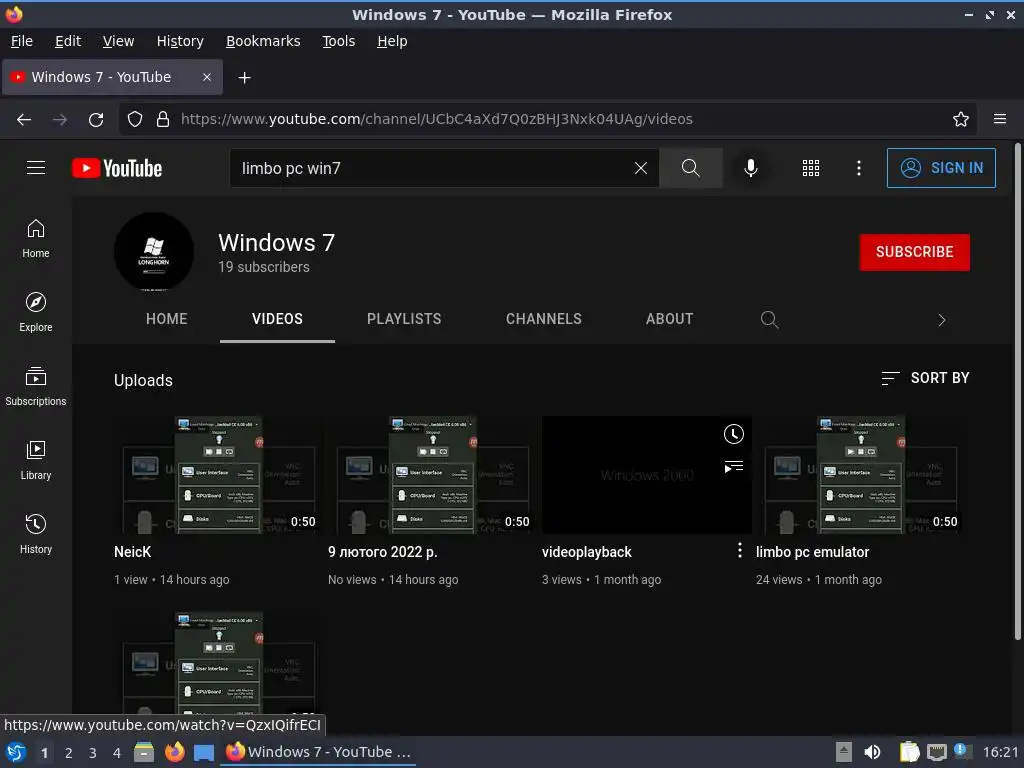Screen dimensions: 1024x768
Task: Click the YouTube logo
Action: pyautogui.click(x=117, y=168)
